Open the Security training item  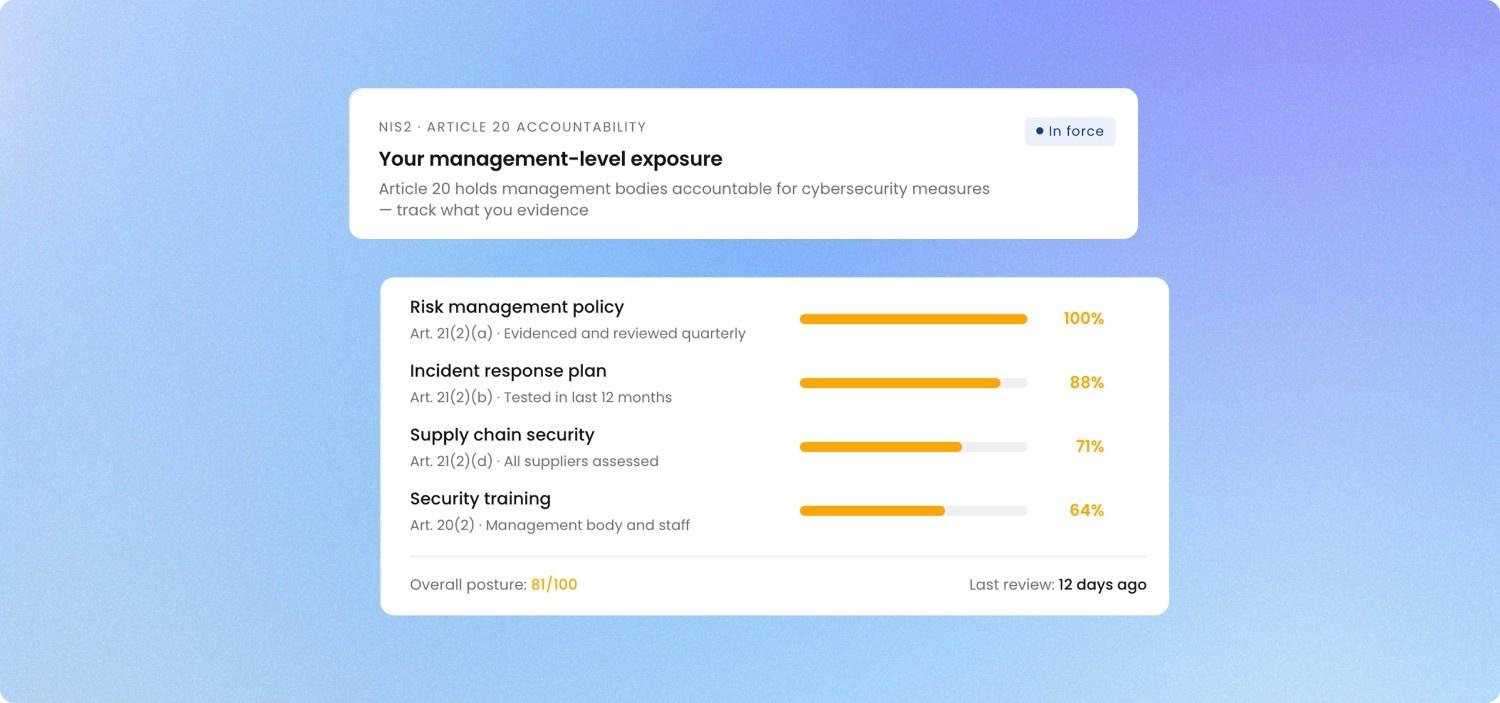click(x=480, y=499)
